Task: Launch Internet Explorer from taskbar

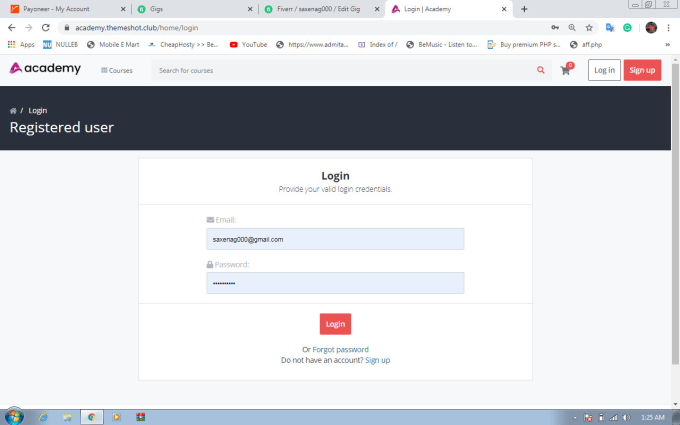Action: coord(43,417)
